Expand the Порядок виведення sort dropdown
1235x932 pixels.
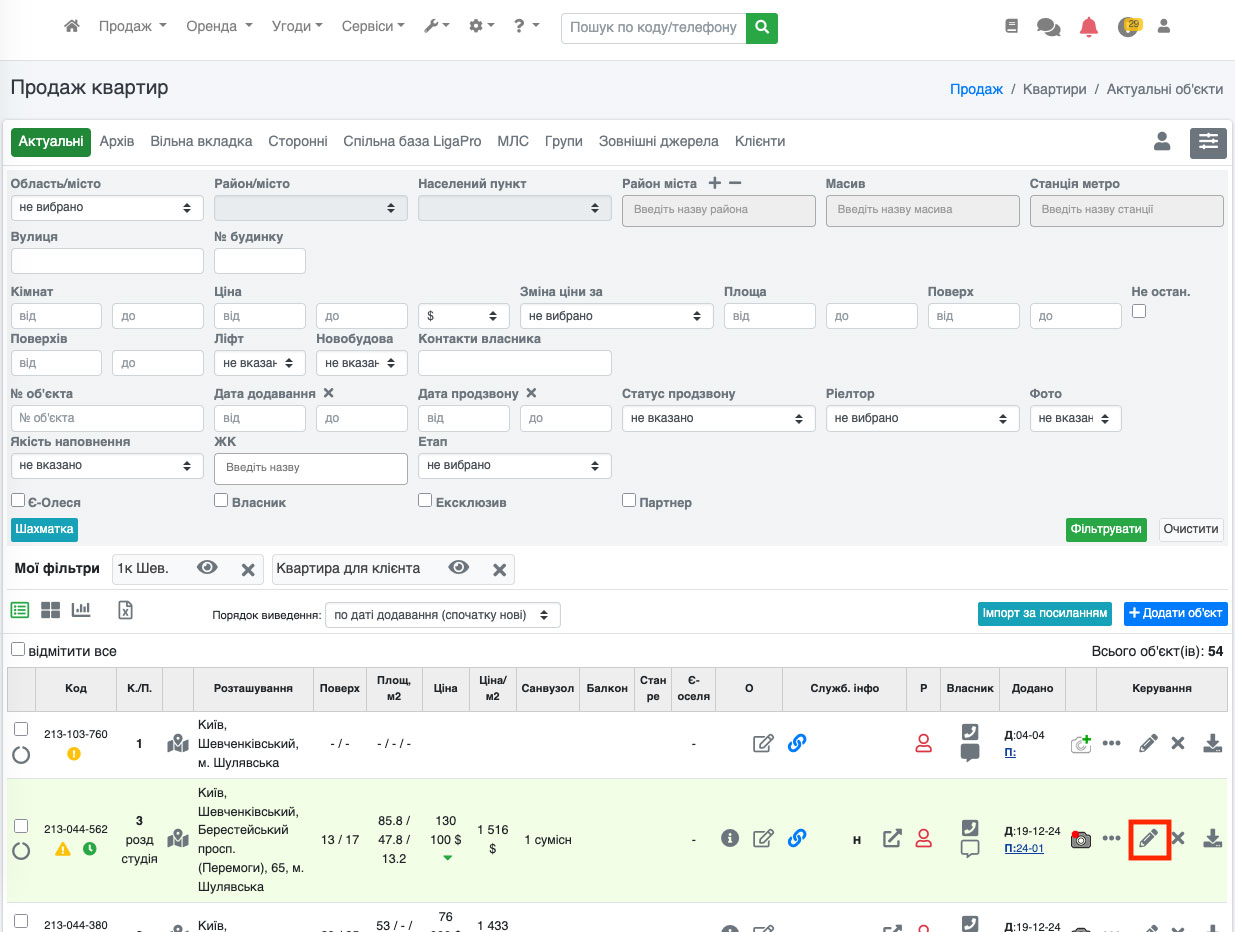(442, 615)
